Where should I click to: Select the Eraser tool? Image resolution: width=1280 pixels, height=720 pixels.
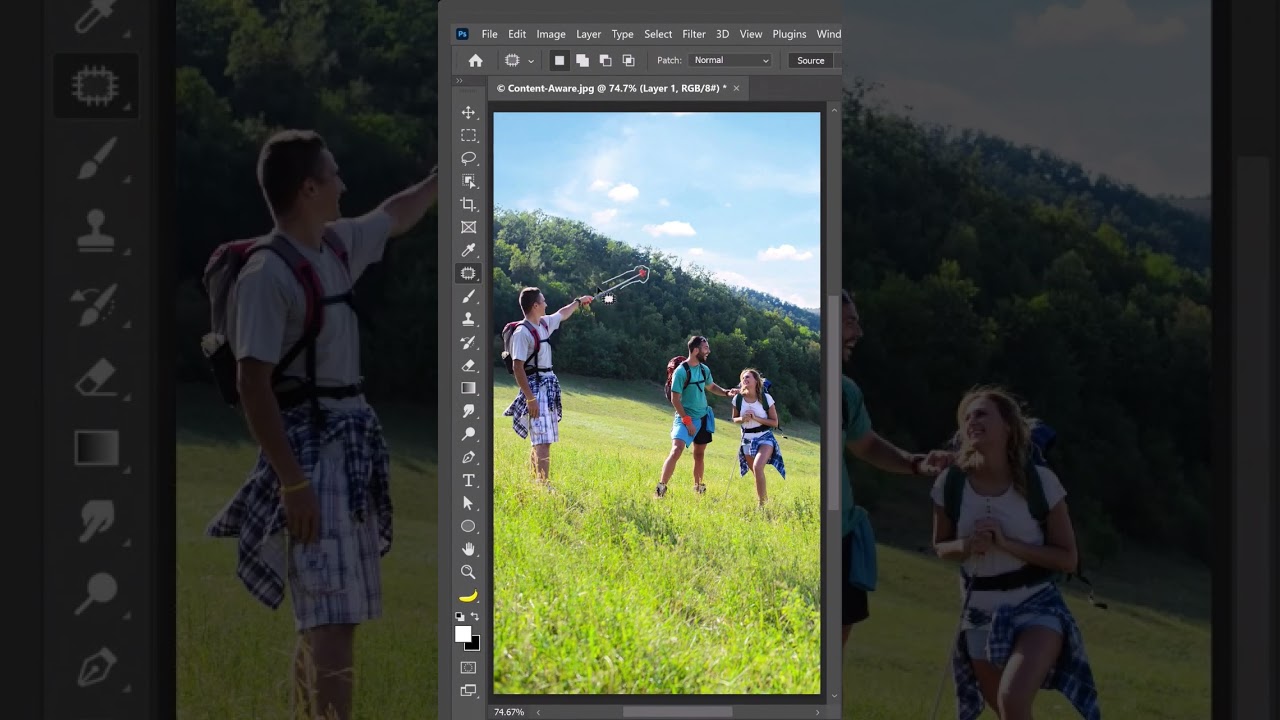[468, 365]
